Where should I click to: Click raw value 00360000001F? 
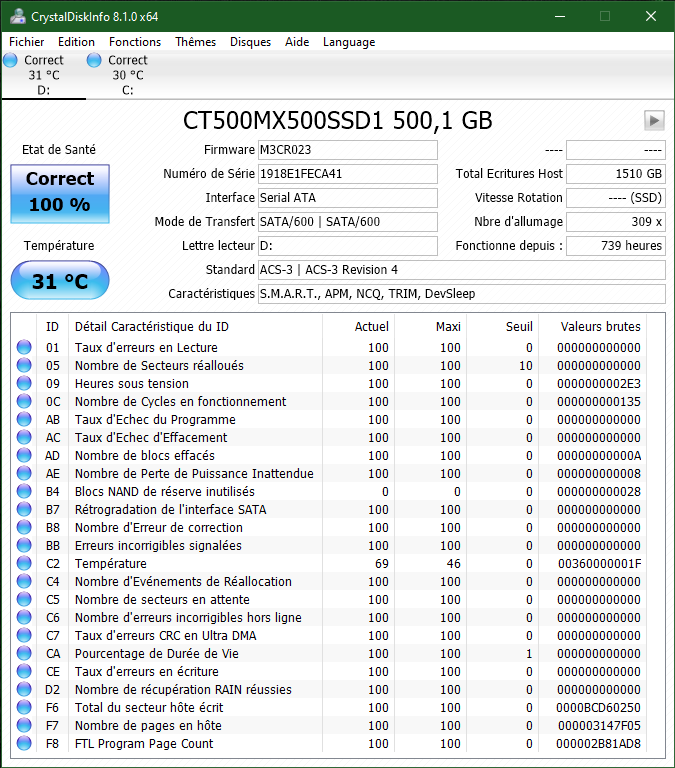[599, 563]
